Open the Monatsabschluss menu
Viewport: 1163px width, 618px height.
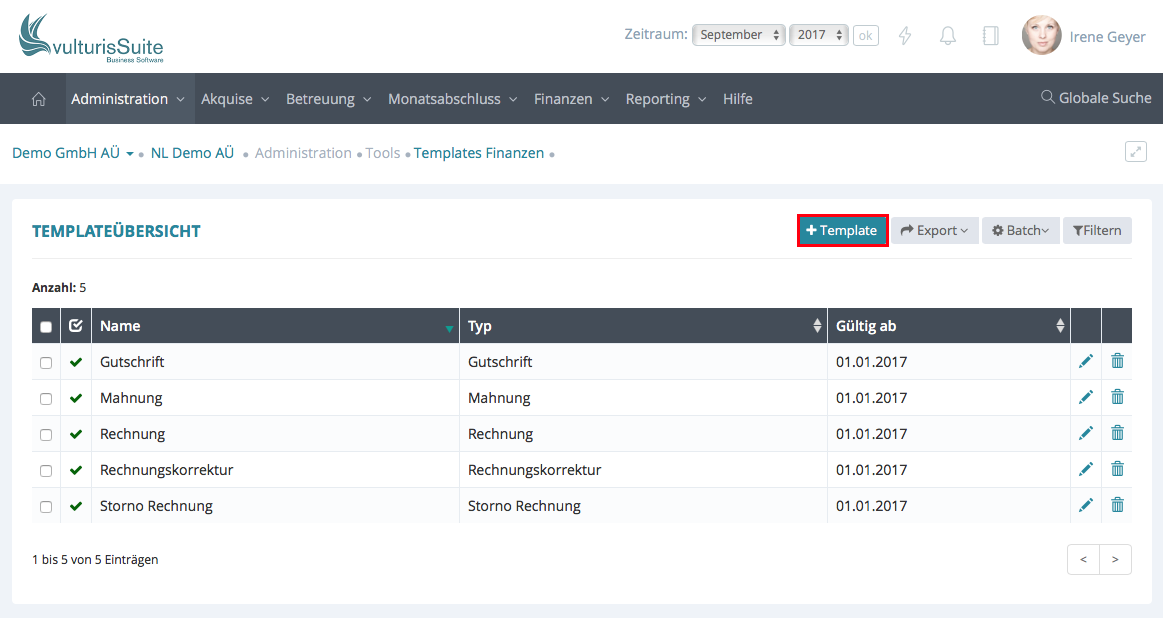point(452,99)
